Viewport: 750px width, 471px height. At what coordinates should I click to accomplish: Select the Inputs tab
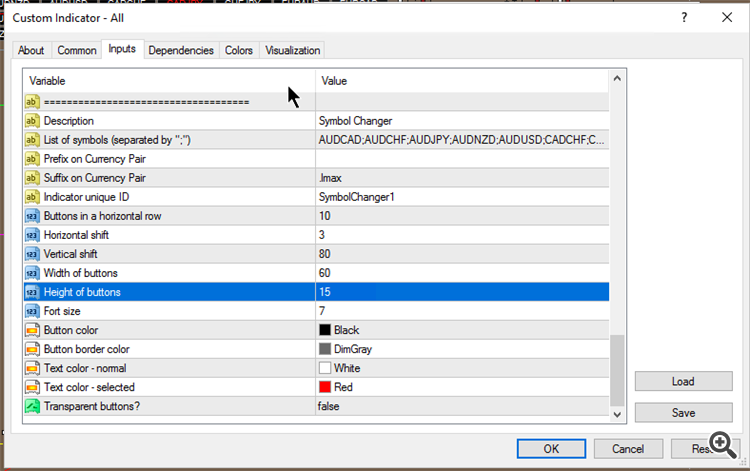point(122,49)
